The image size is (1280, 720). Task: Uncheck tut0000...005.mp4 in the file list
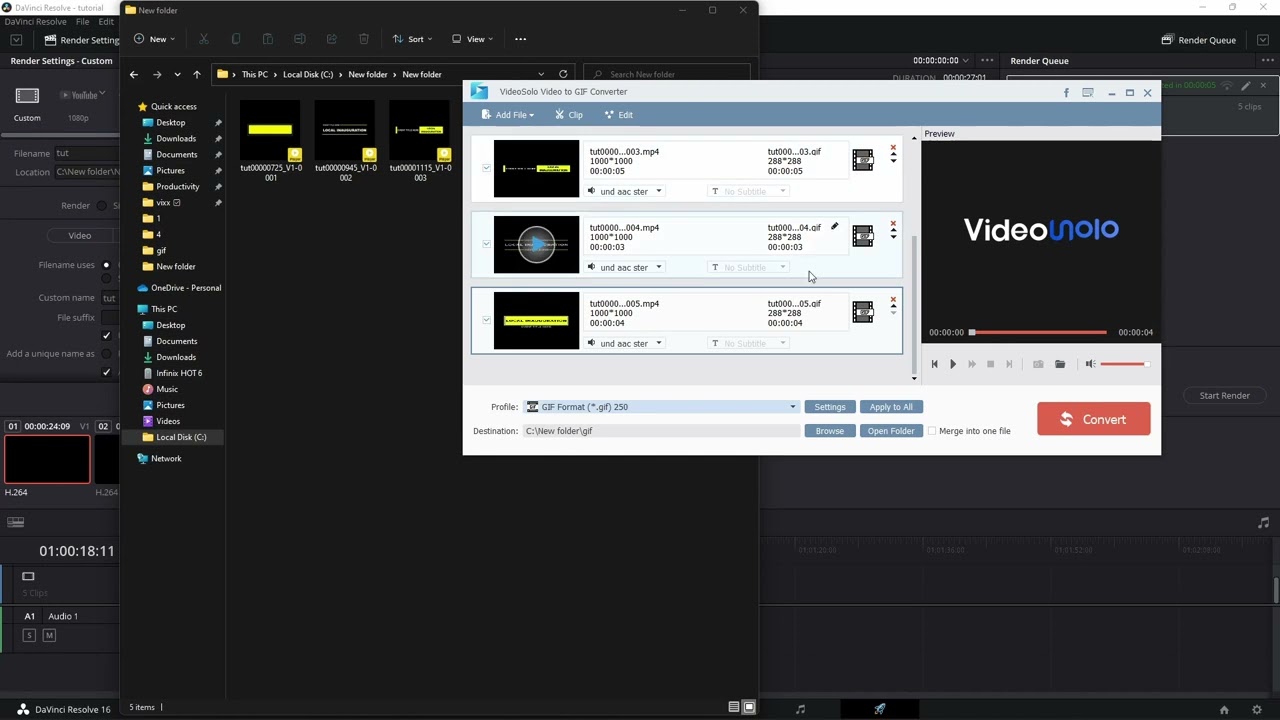pyautogui.click(x=487, y=320)
